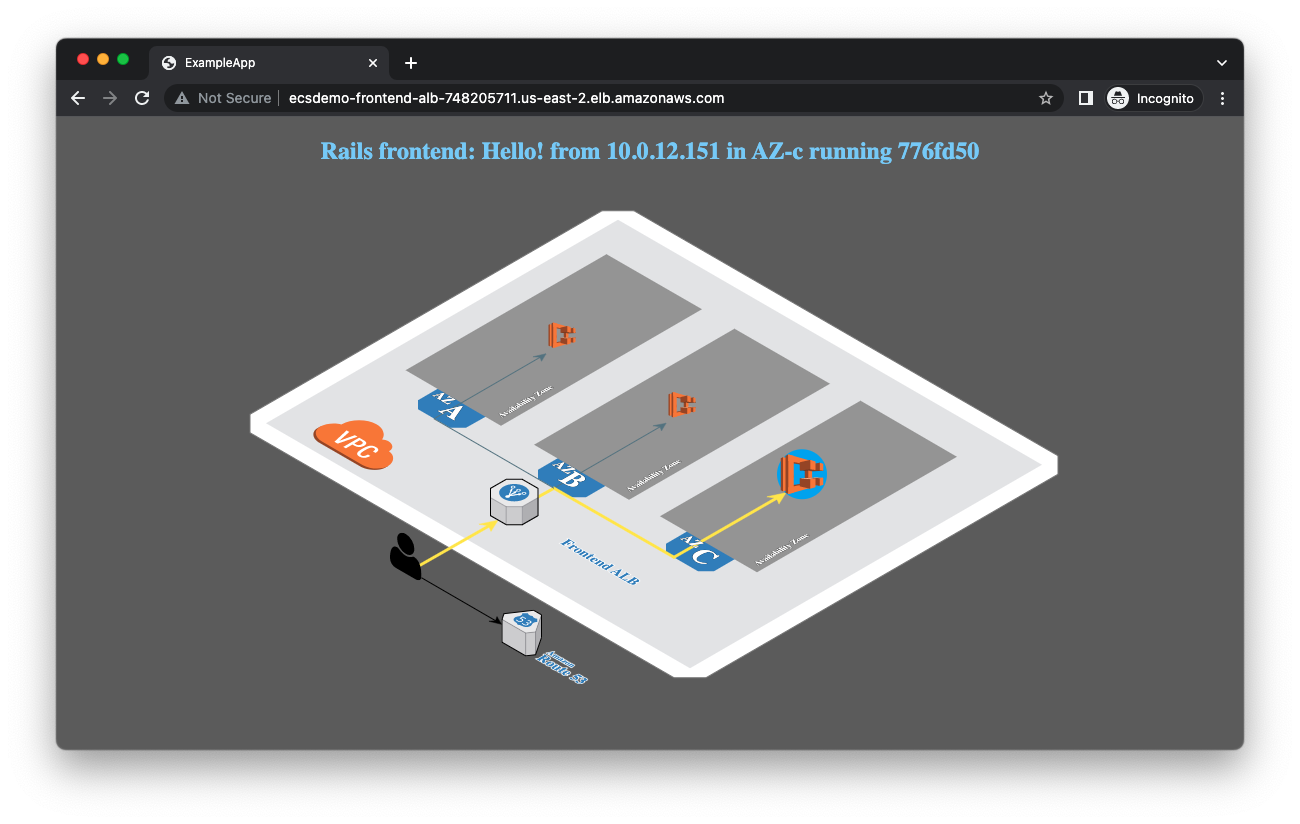Click the Frontend ALB load balancer icon
Image resolution: width=1300 pixels, height=824 pixels.
coord(514,501)
